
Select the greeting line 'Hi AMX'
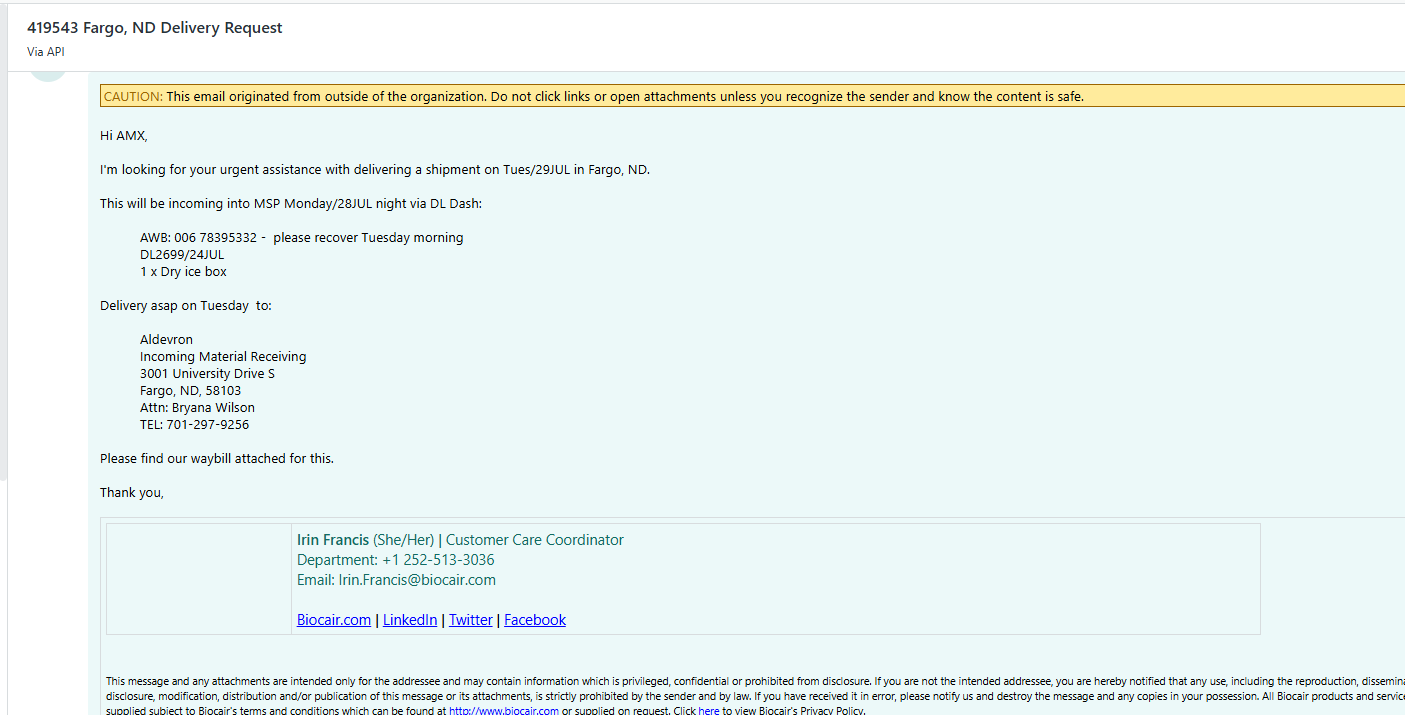[123, 135]
